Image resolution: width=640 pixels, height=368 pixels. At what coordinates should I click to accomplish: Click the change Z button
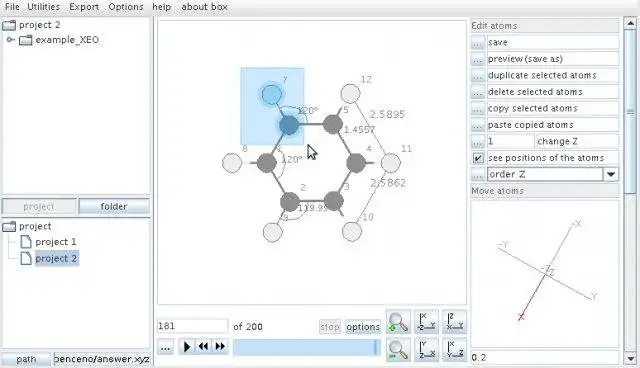(x=577, y=142)
